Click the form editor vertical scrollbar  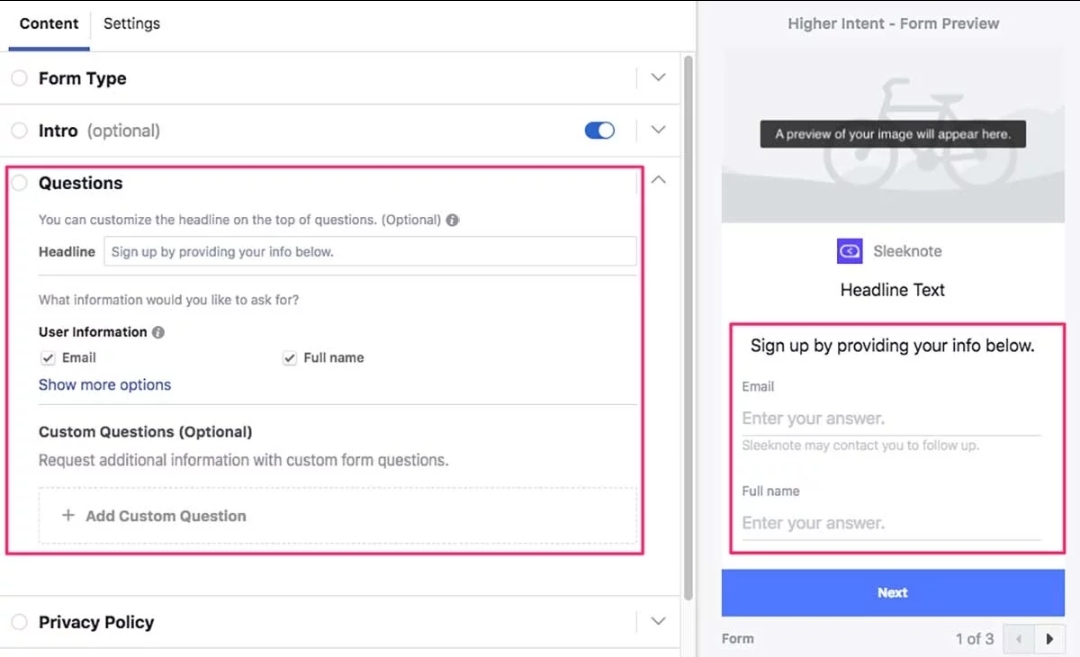(688, 328)
